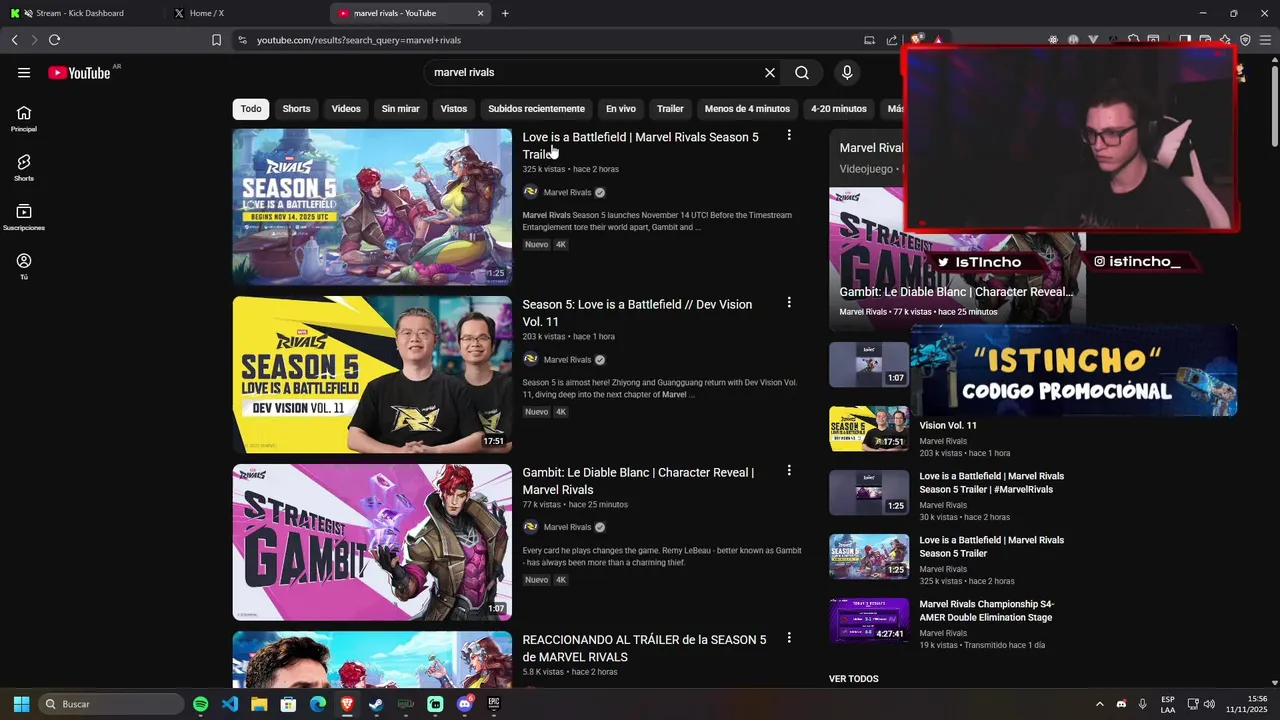Switch to the Stream - Kick Dashboard tab
1280x720 pixels.
click(80, 13)
